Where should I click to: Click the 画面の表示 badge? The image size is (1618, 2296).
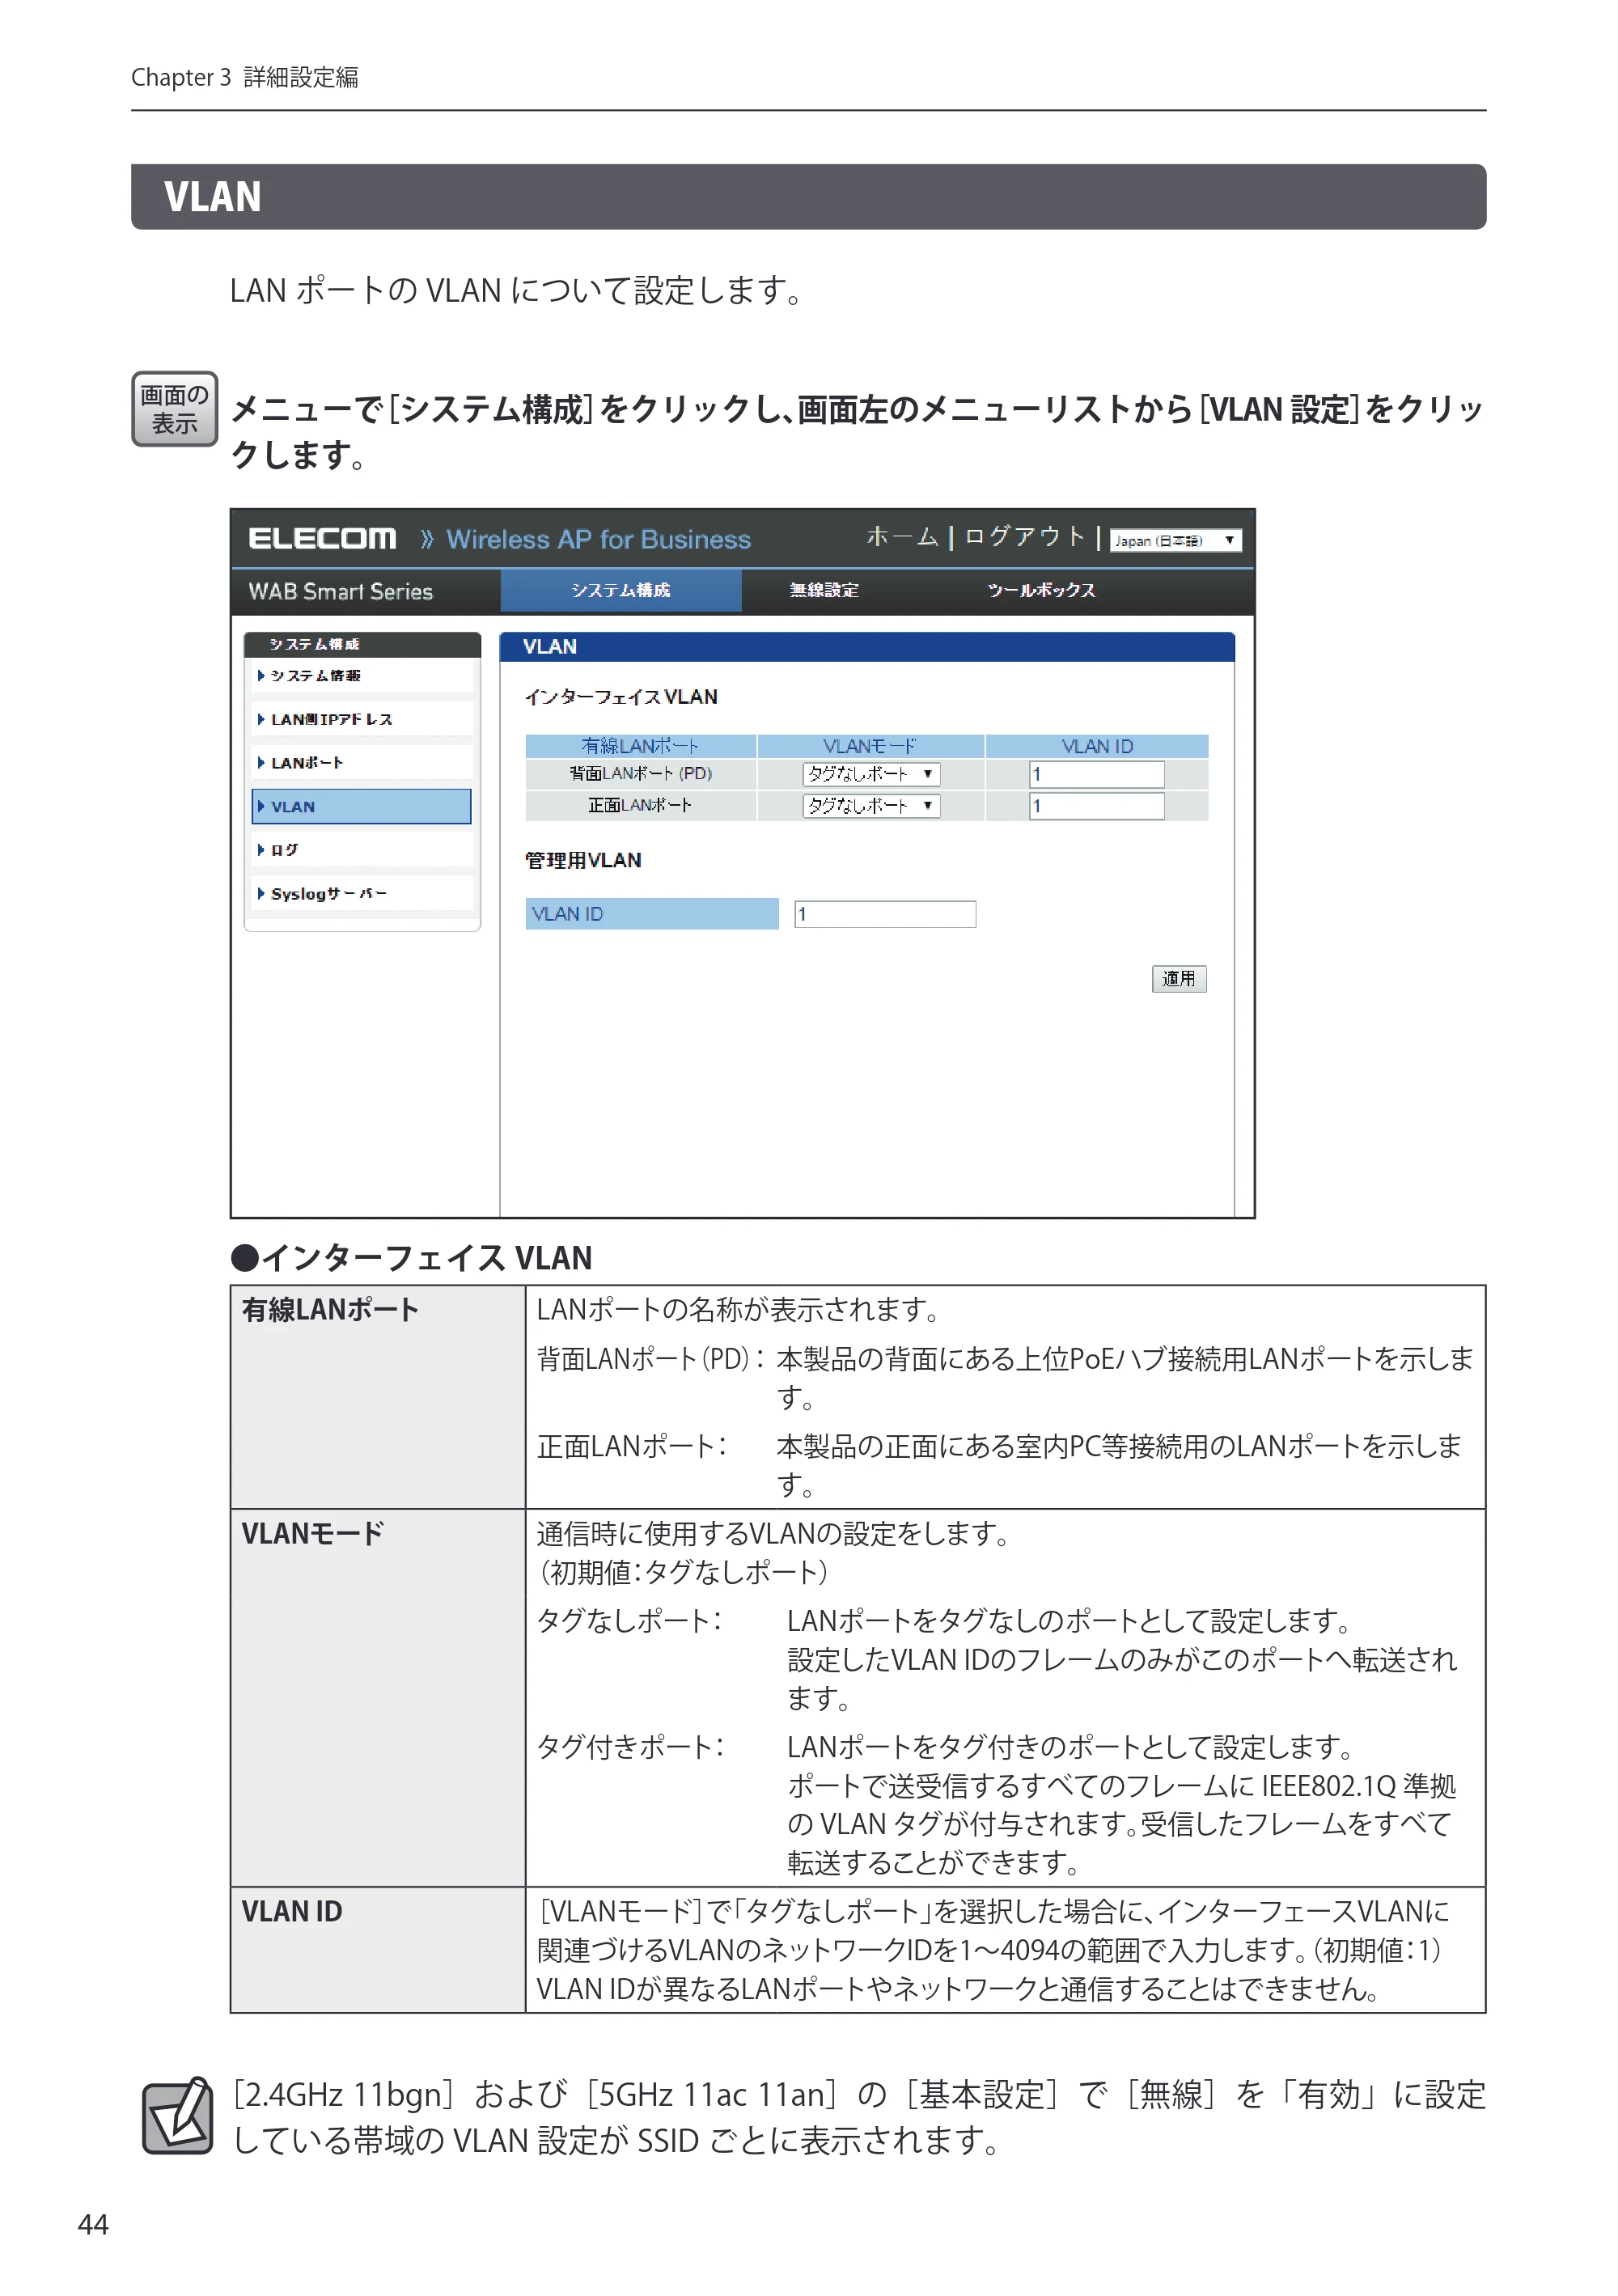point(174,409)
